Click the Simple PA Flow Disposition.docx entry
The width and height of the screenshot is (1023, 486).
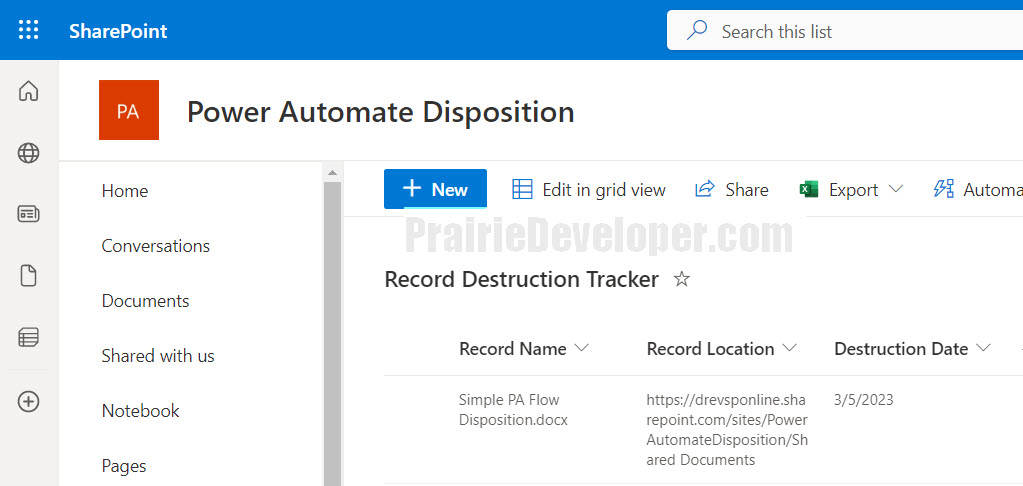point(513,410)
